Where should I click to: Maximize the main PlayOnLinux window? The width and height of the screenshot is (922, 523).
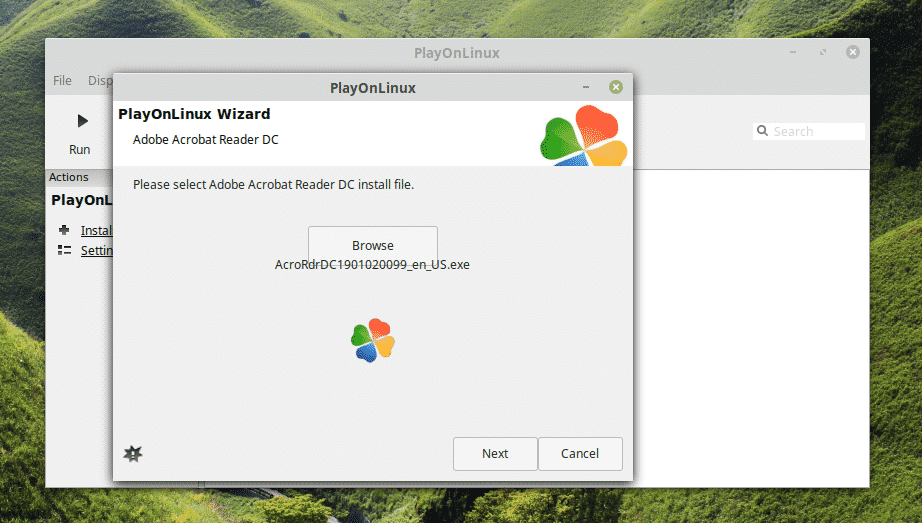823,52
